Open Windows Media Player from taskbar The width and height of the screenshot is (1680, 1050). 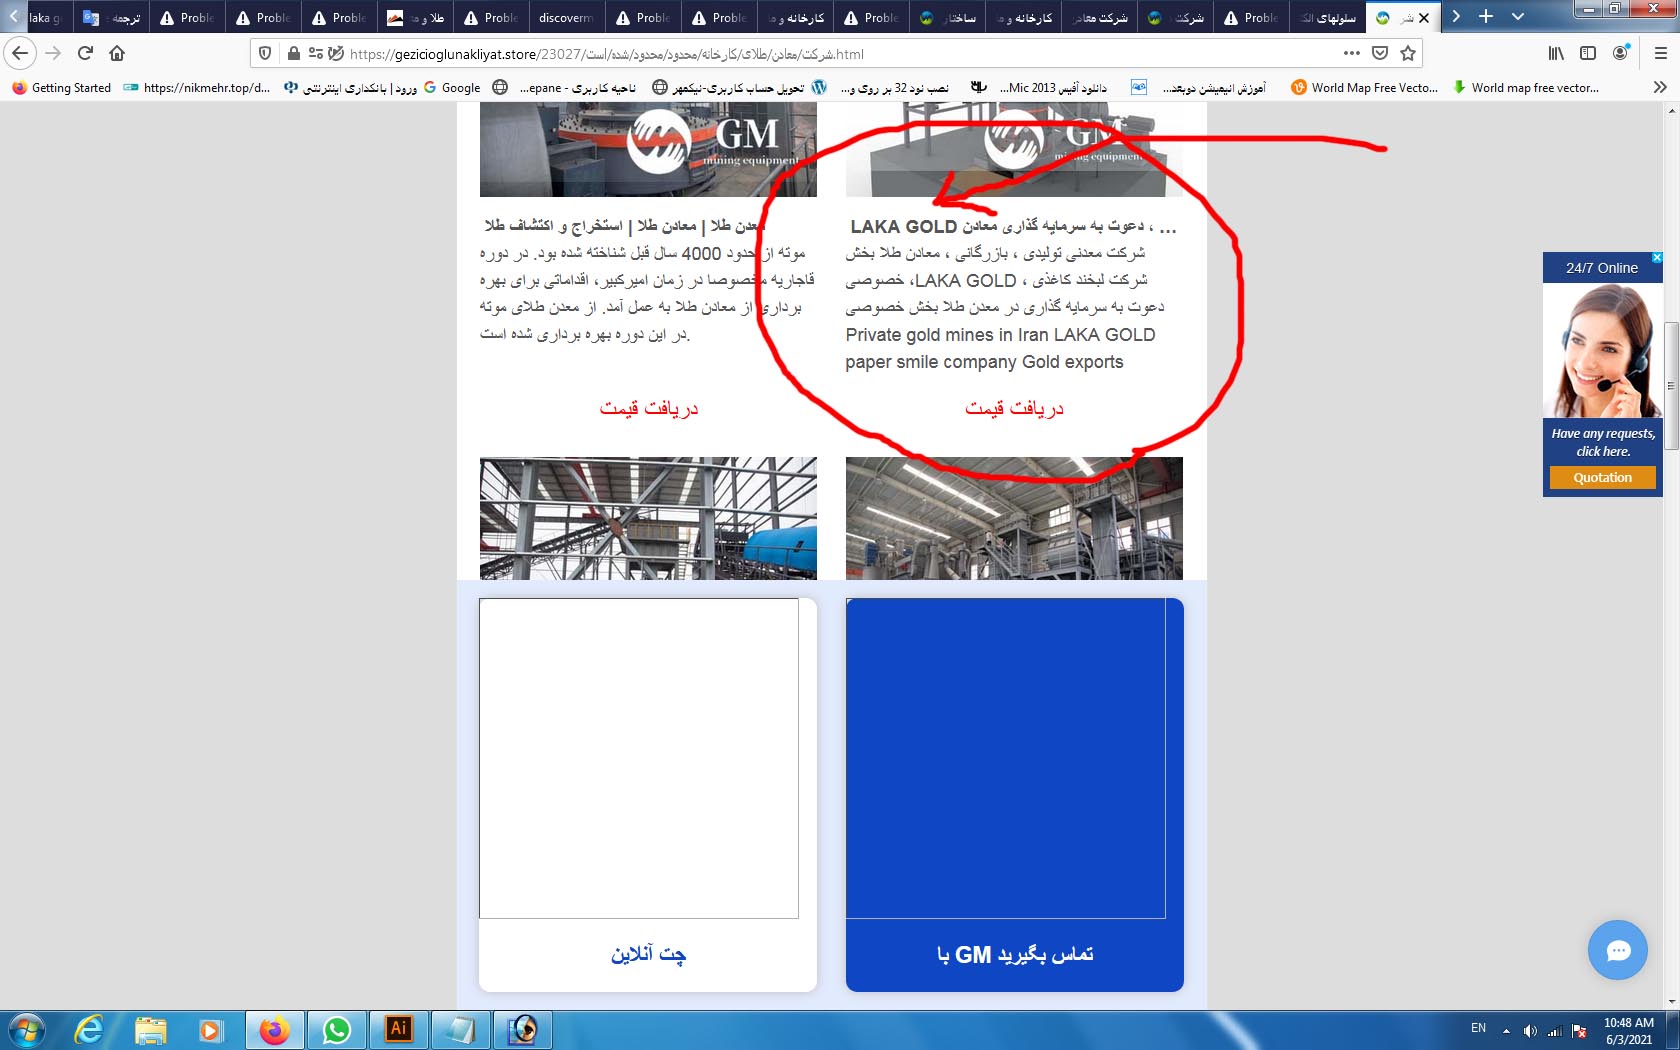point(211,1030)
